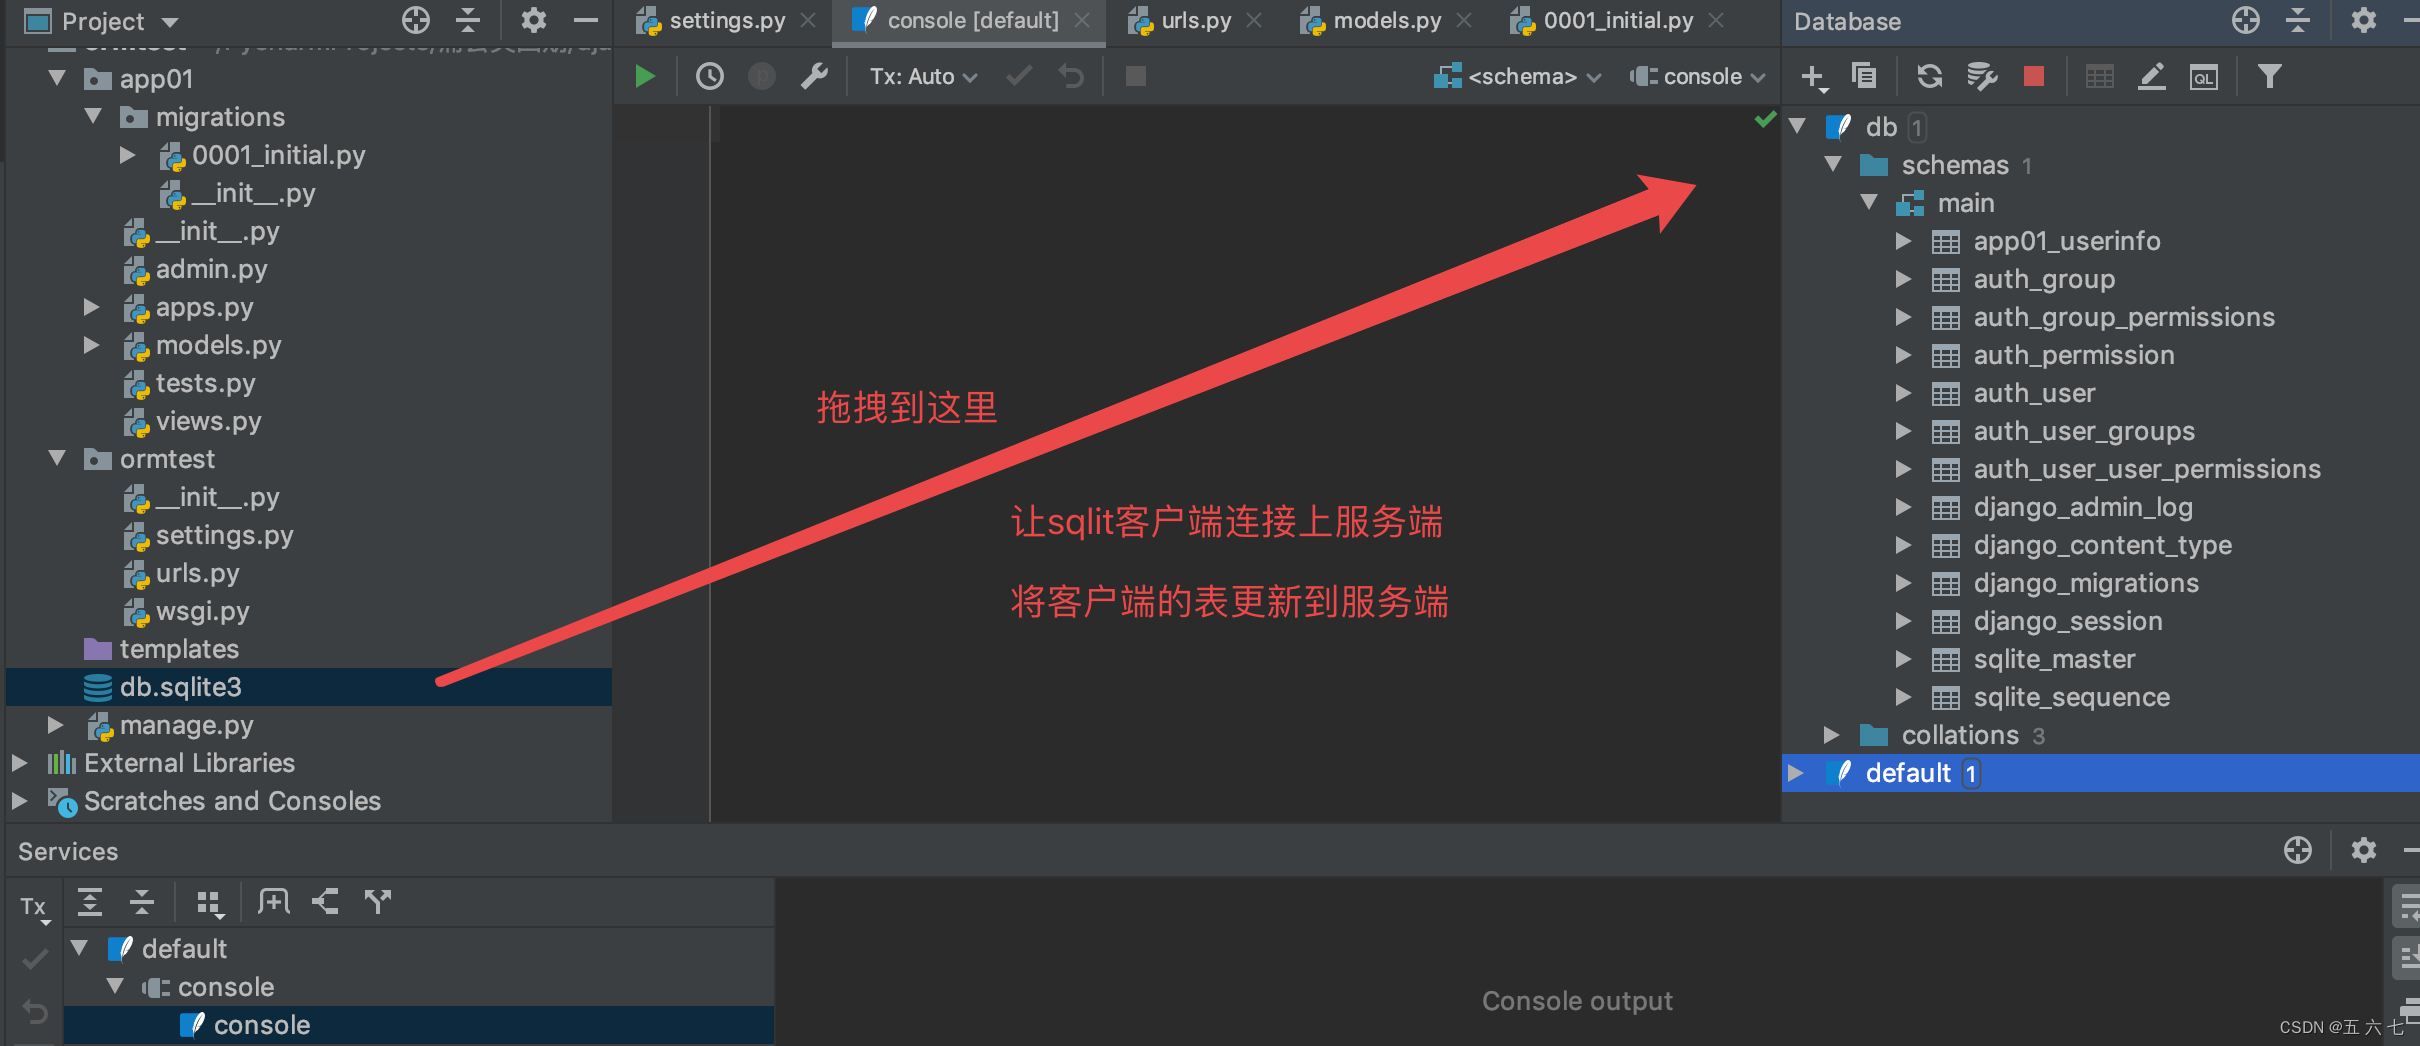Click the rollback arrow in console toolbar
Screen dimensions: 2420x1046
(1071, 76)
